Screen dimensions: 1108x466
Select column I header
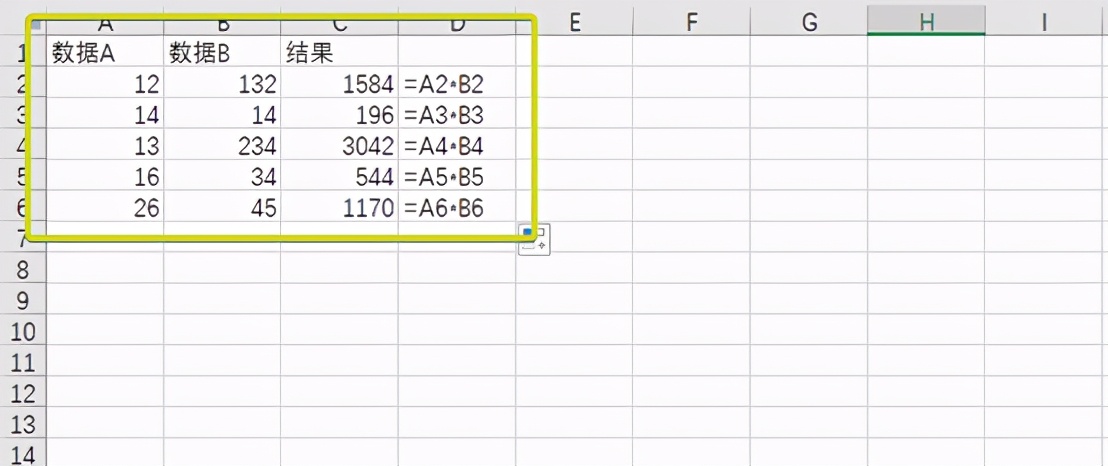(x=1044, y=23)
